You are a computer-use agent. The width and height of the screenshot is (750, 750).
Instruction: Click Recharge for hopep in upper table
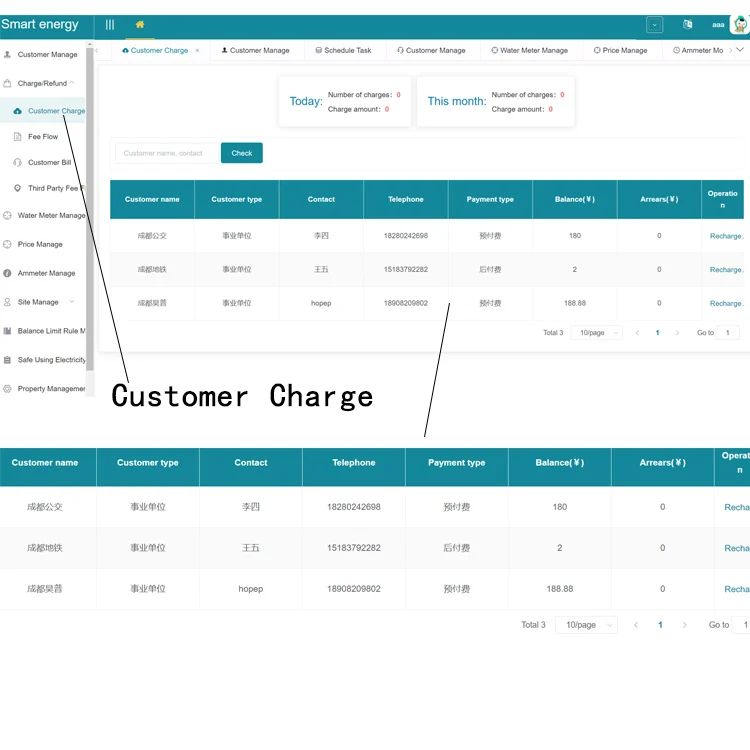[726, 303]
